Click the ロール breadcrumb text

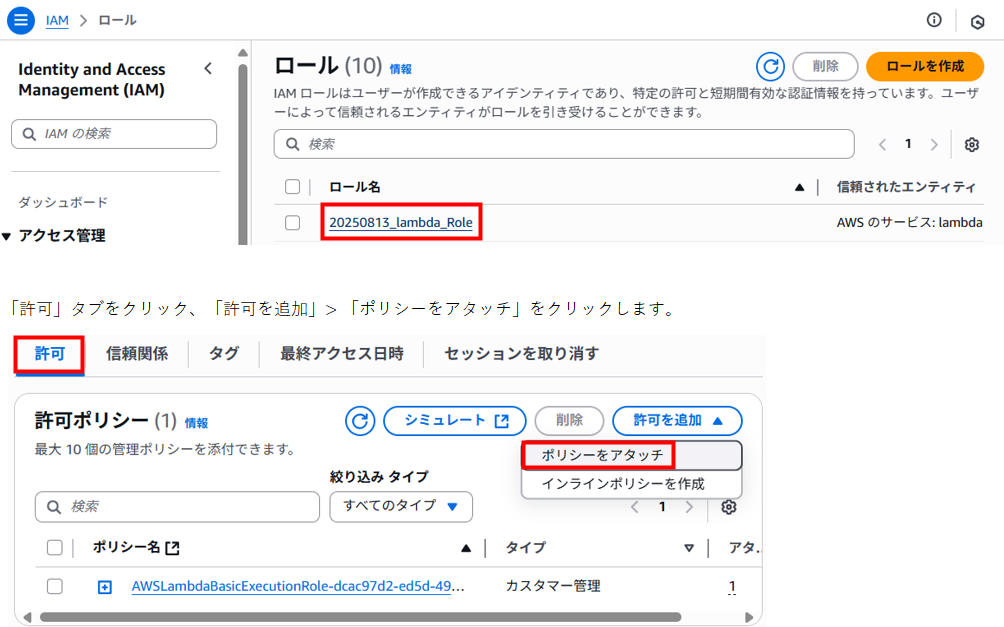tap(117, 20)
